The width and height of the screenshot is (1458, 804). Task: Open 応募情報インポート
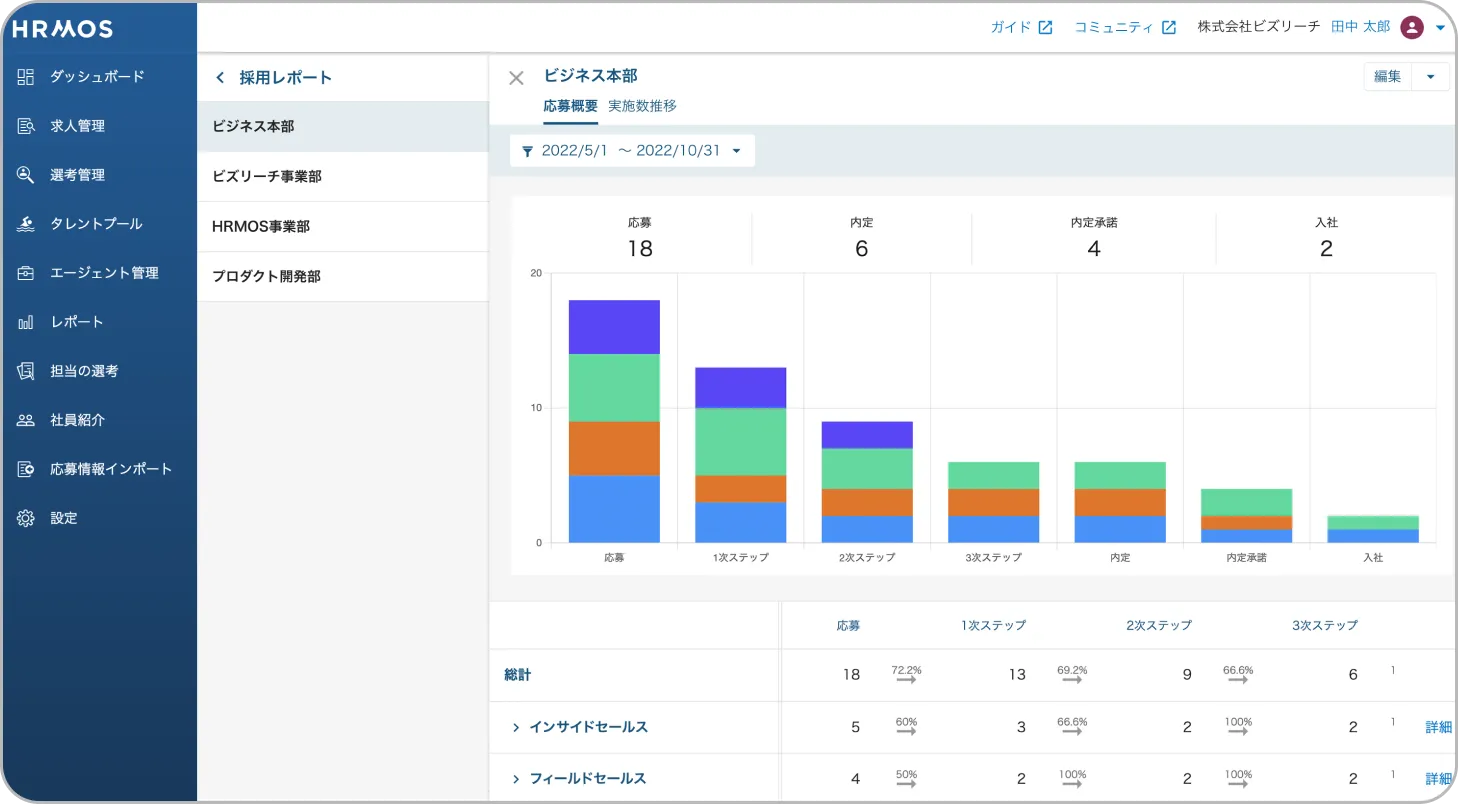(110, 468)
